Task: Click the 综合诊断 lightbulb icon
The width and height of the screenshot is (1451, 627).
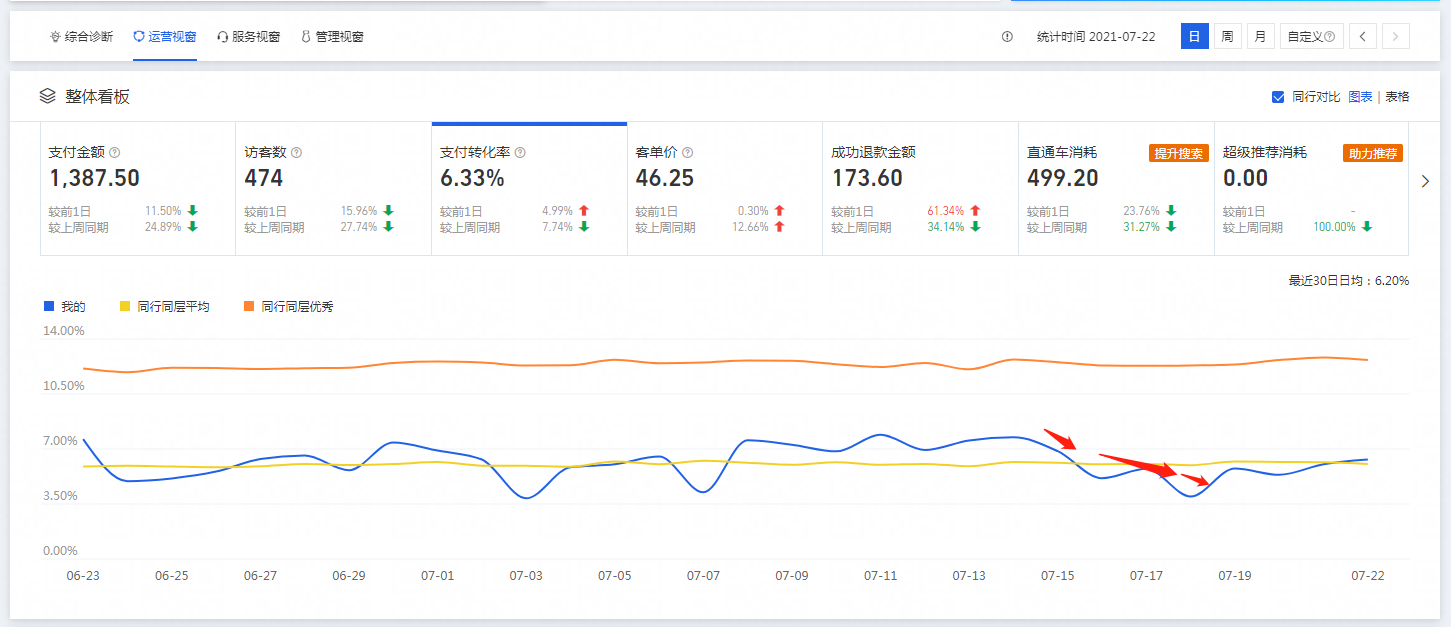Action: pos(55,37)
